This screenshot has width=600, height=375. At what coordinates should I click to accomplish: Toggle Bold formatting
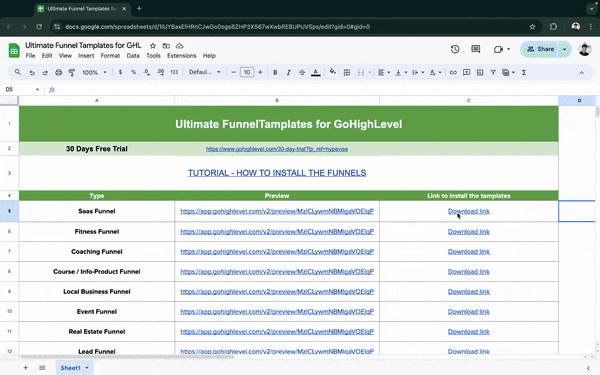275,72
